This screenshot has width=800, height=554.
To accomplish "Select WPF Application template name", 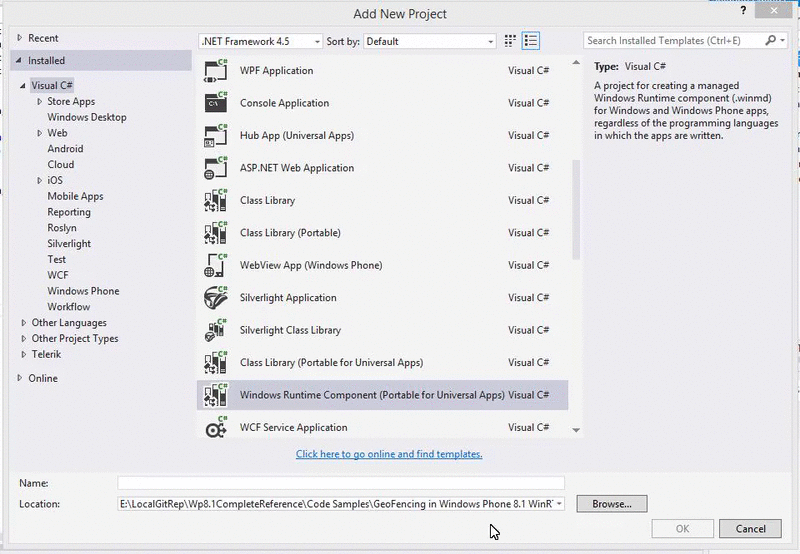I will pos(277,71).
